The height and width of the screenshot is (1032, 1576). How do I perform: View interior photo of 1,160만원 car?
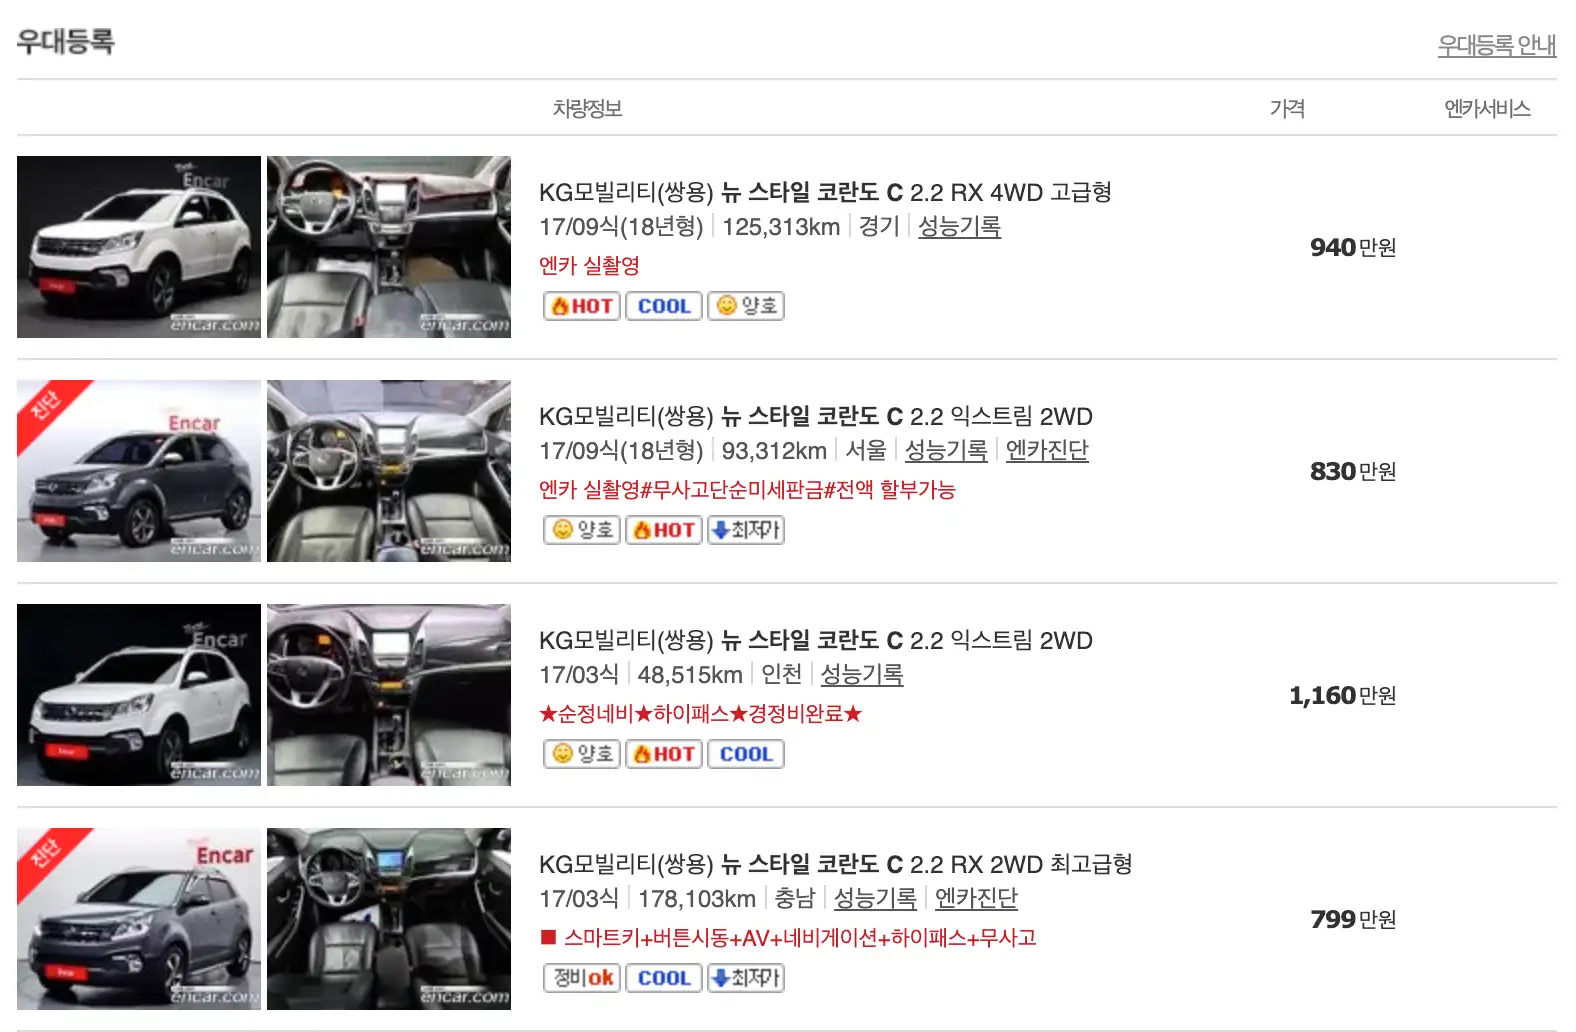click(389, 695)
